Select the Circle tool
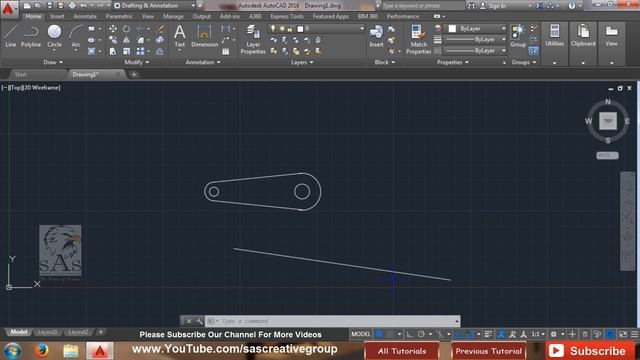This screenshot has height=360, width=640. [54, 36]
